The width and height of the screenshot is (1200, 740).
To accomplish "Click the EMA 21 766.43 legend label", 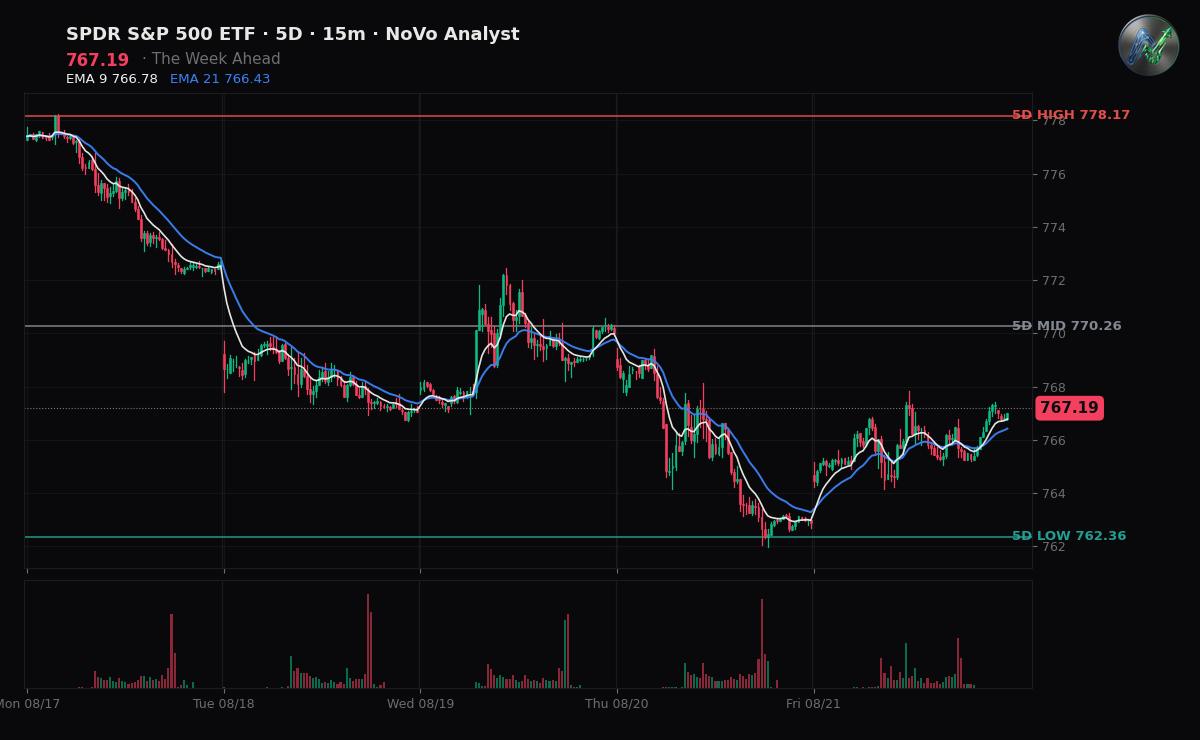I will tap(220, 79).
